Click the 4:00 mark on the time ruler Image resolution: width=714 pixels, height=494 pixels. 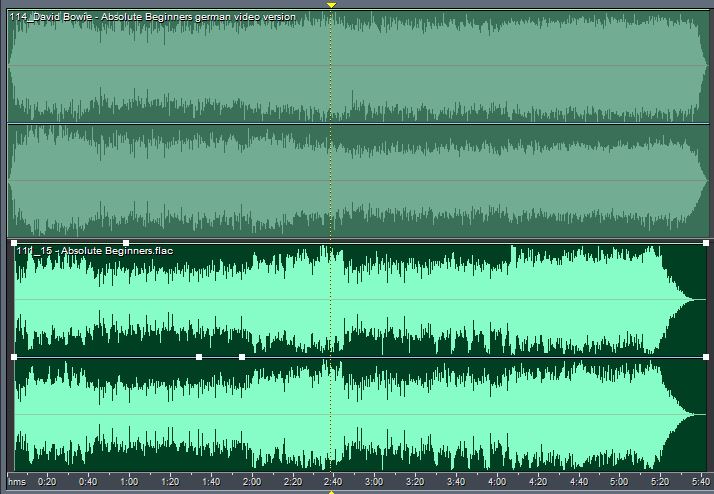pyautogui.click(x=497, y=481)
